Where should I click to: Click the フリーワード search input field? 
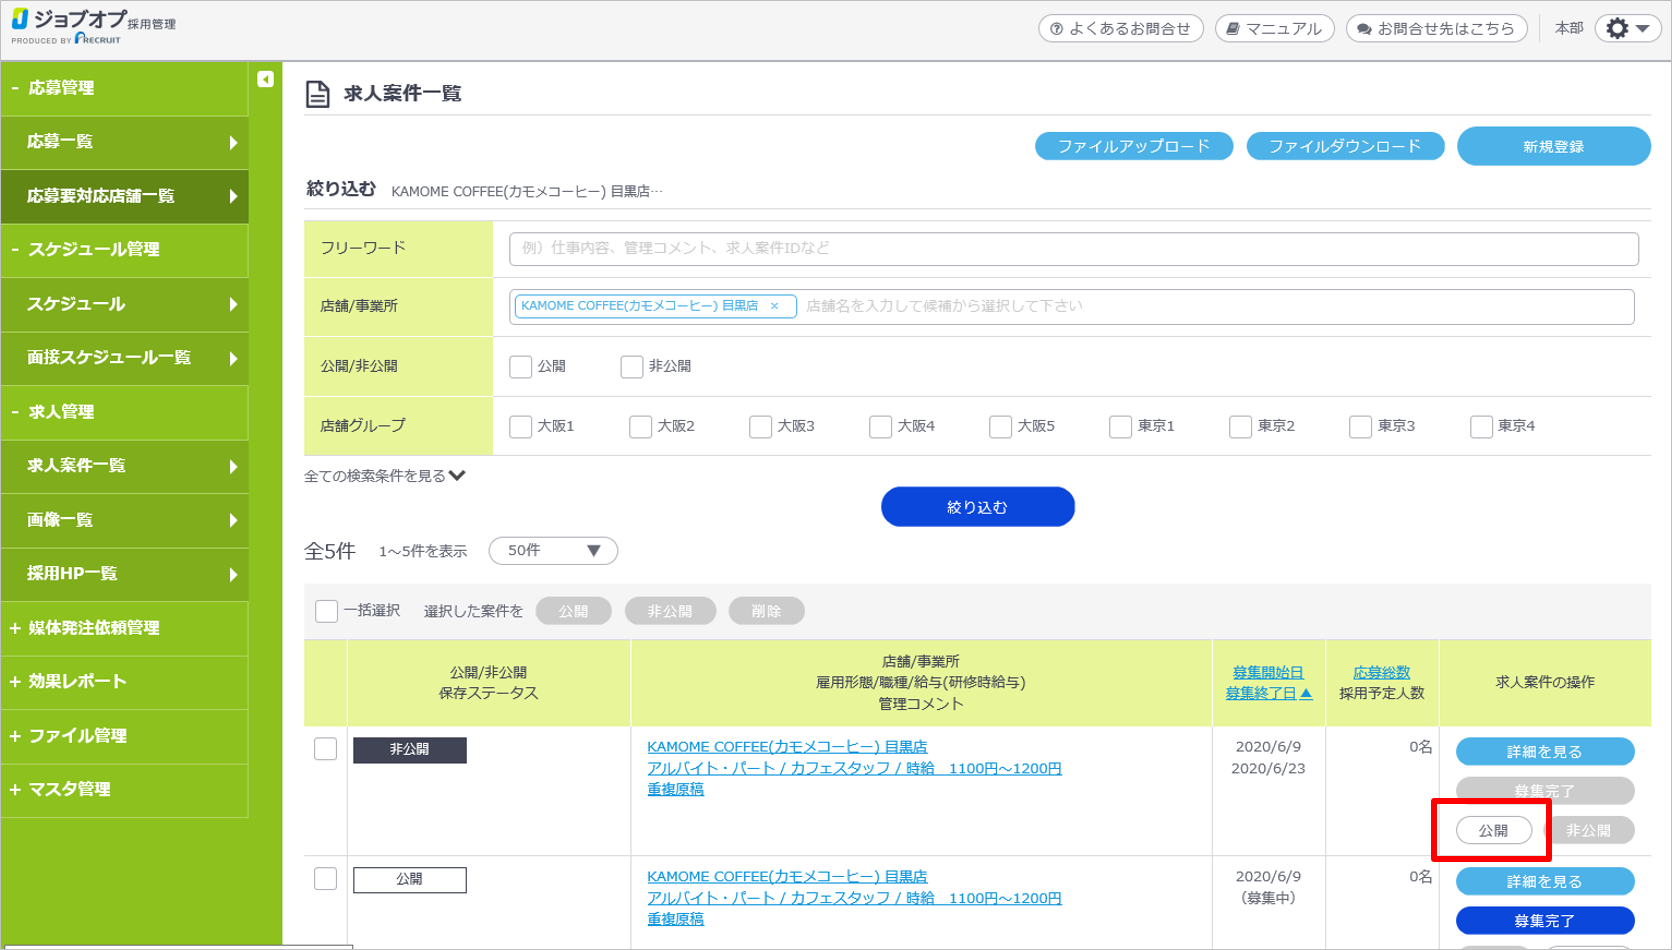pyautogui.click(x=1072, y=249)
